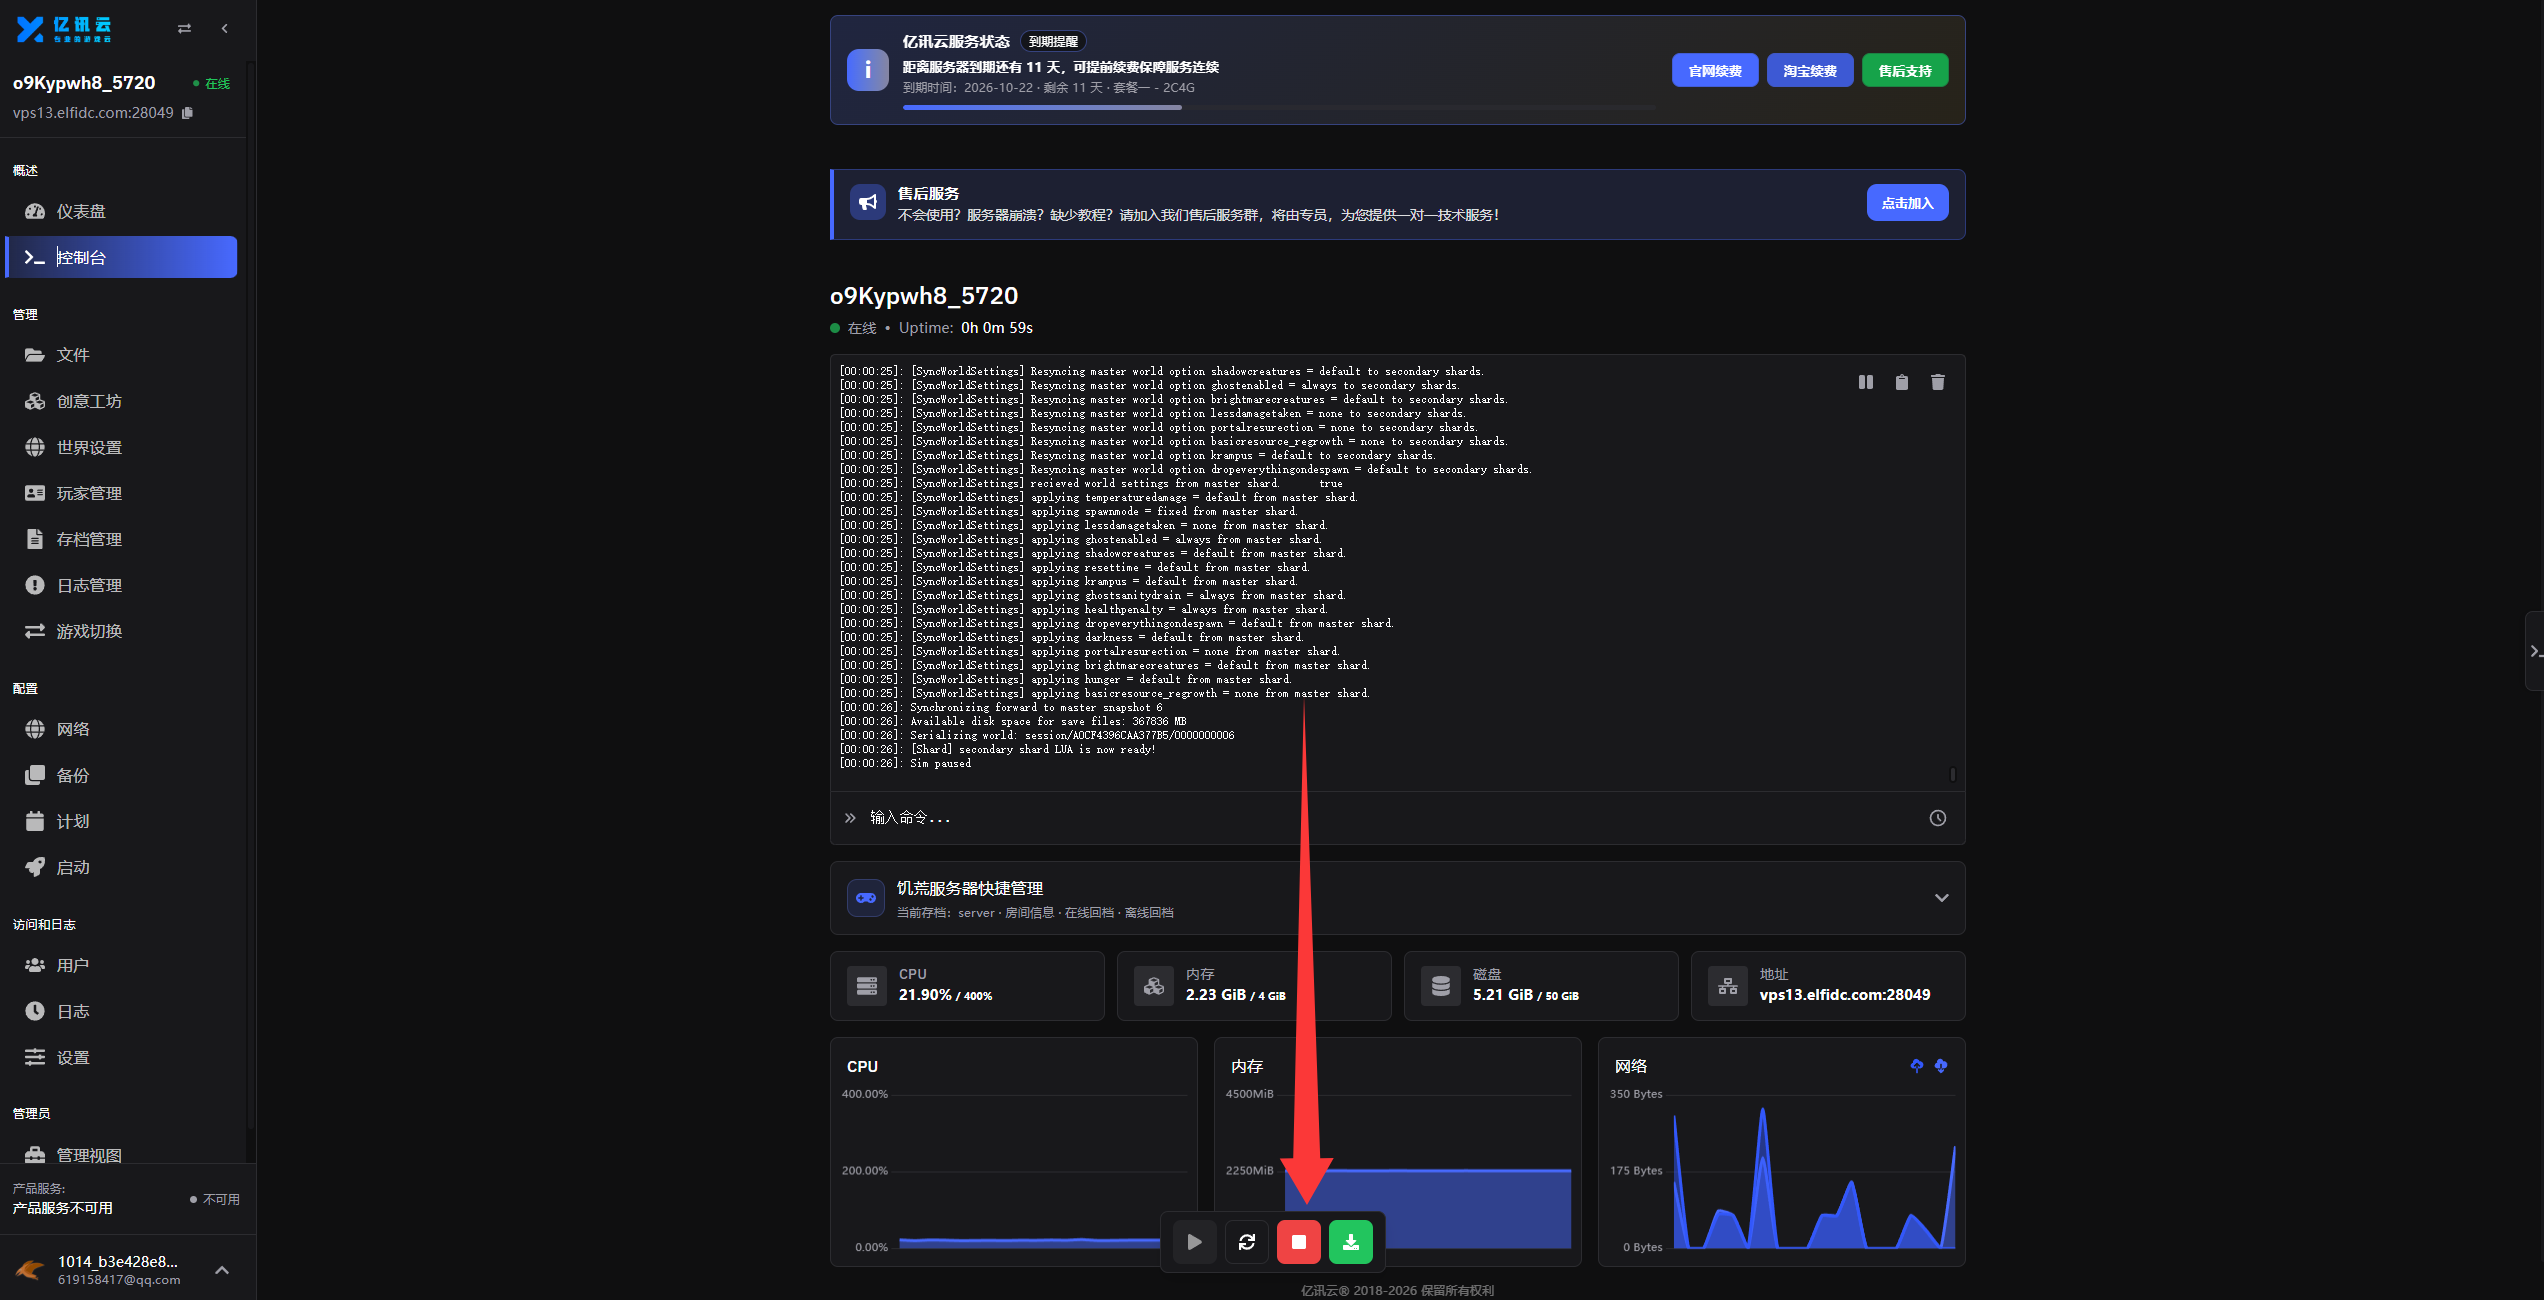
Task: Collapse the left sidebar with chevron
Action: (224, 29)
